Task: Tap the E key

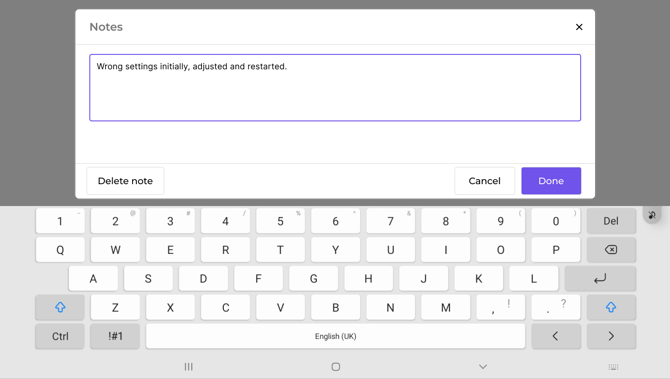Action: pyautogui.click(x=170, y=250)
